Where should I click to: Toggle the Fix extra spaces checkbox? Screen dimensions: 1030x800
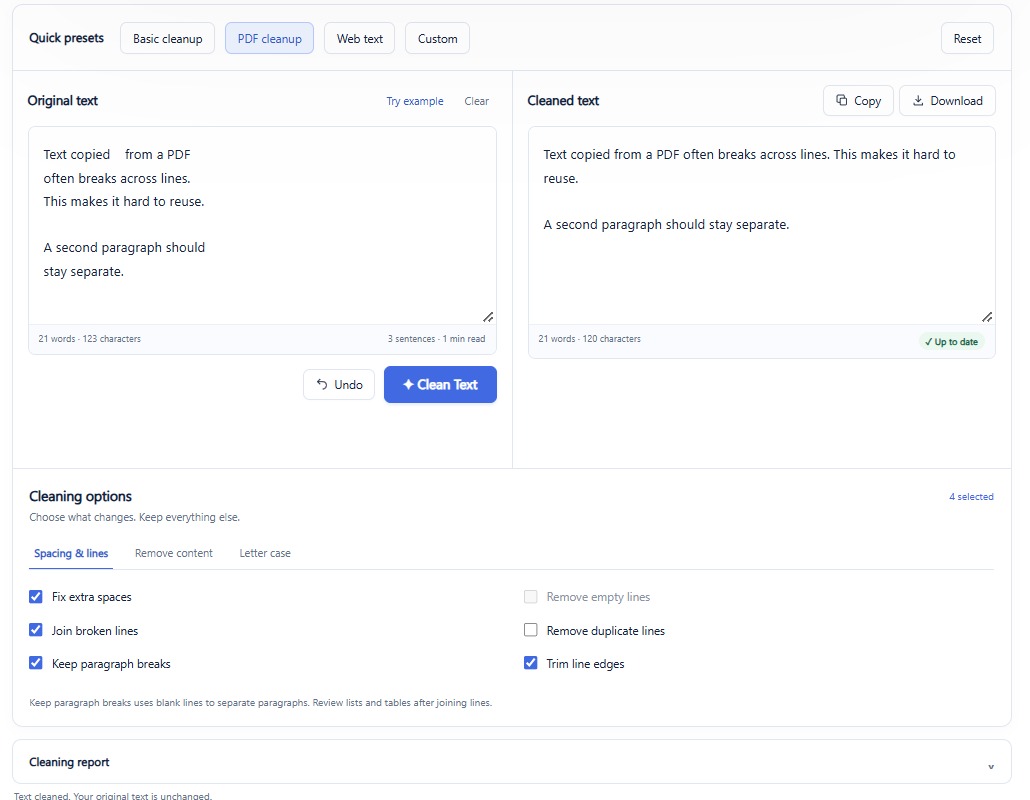35,596
